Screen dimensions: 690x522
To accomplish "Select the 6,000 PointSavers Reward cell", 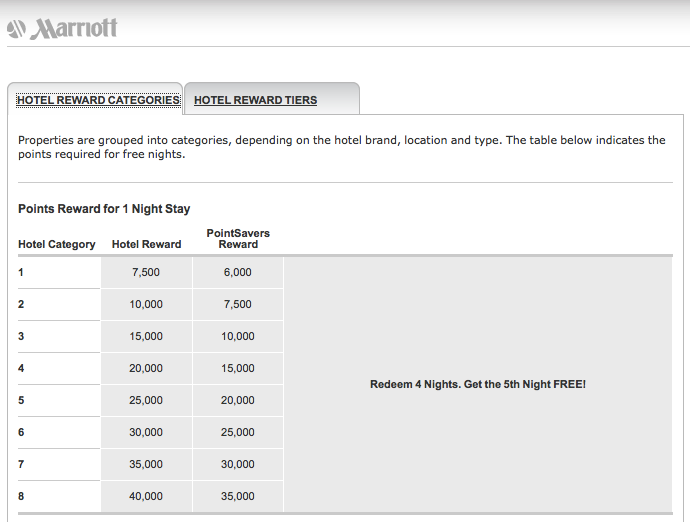I will coord(238,272).
